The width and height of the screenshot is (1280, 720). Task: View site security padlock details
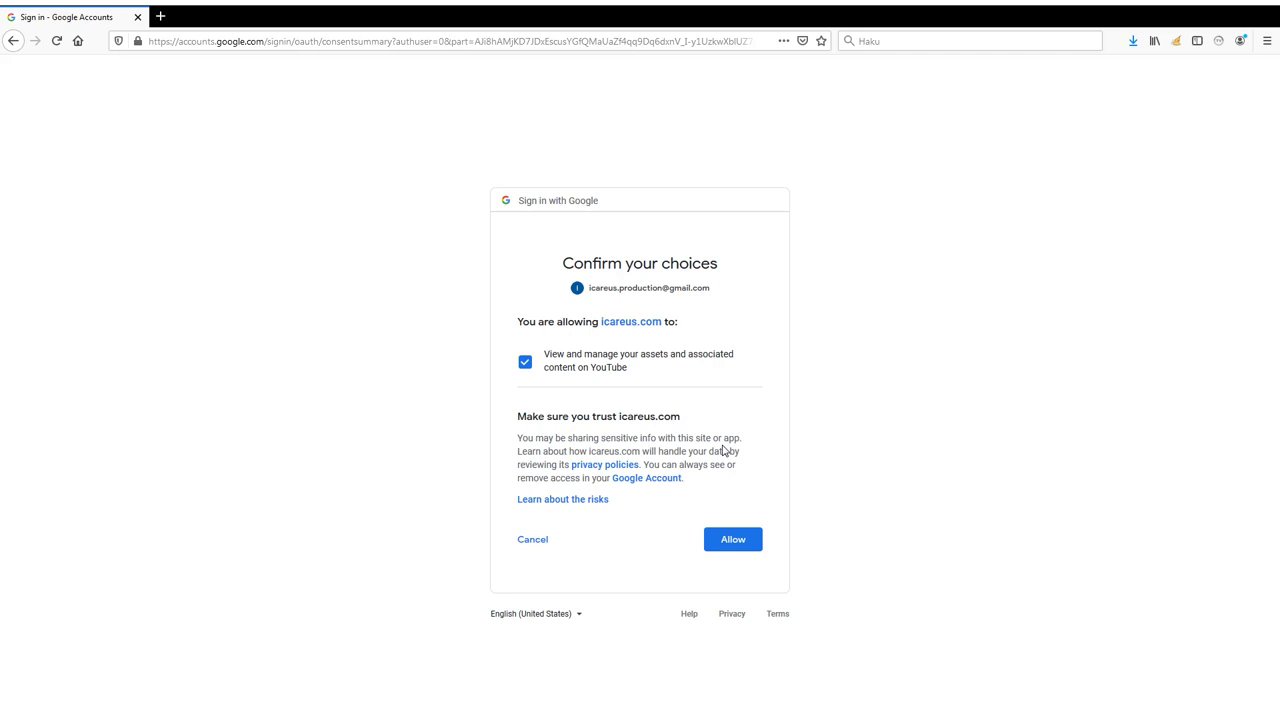pyautogui.click(x=138, y=41)
